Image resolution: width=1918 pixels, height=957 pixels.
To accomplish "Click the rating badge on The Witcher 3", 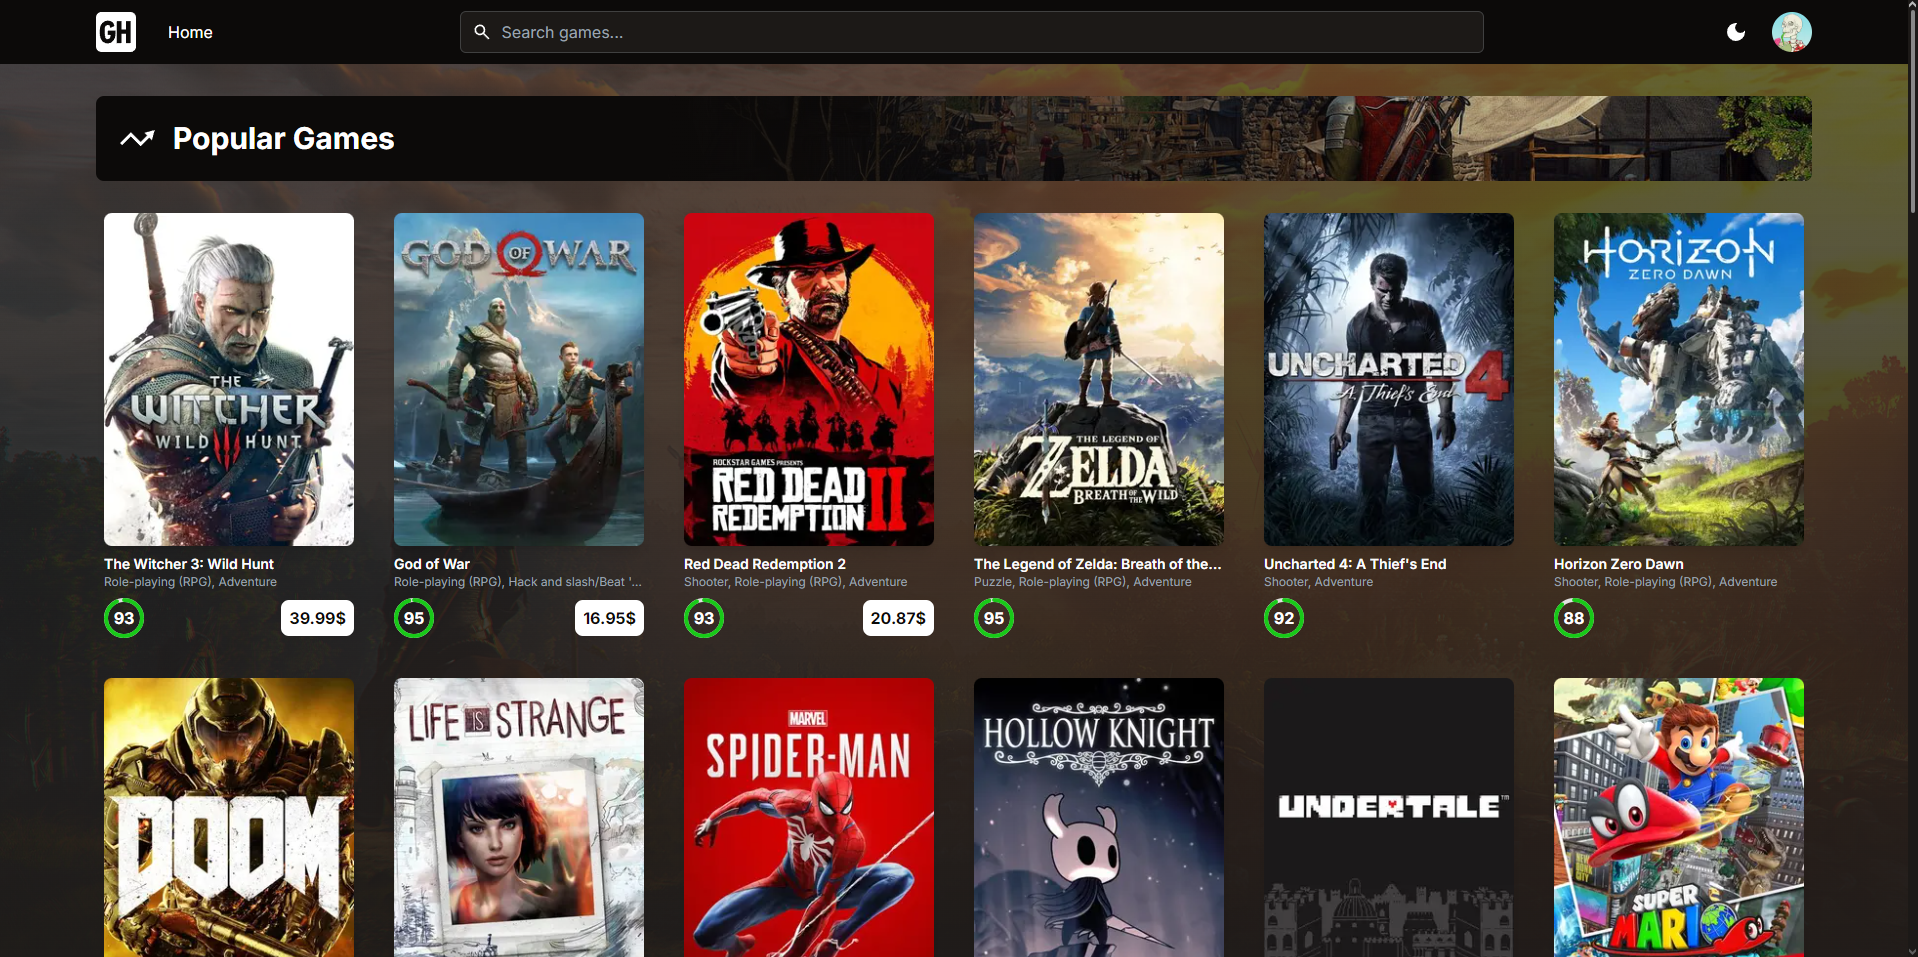I will pos(123,618).
